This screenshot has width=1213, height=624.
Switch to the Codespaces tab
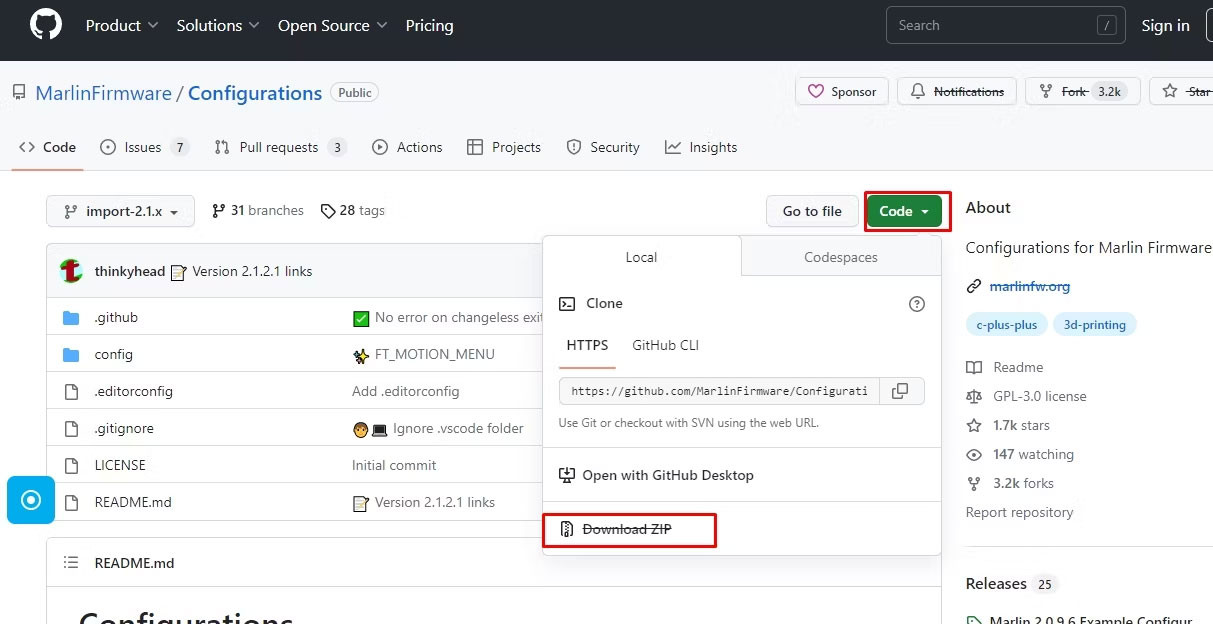click(x=840, y=257)
